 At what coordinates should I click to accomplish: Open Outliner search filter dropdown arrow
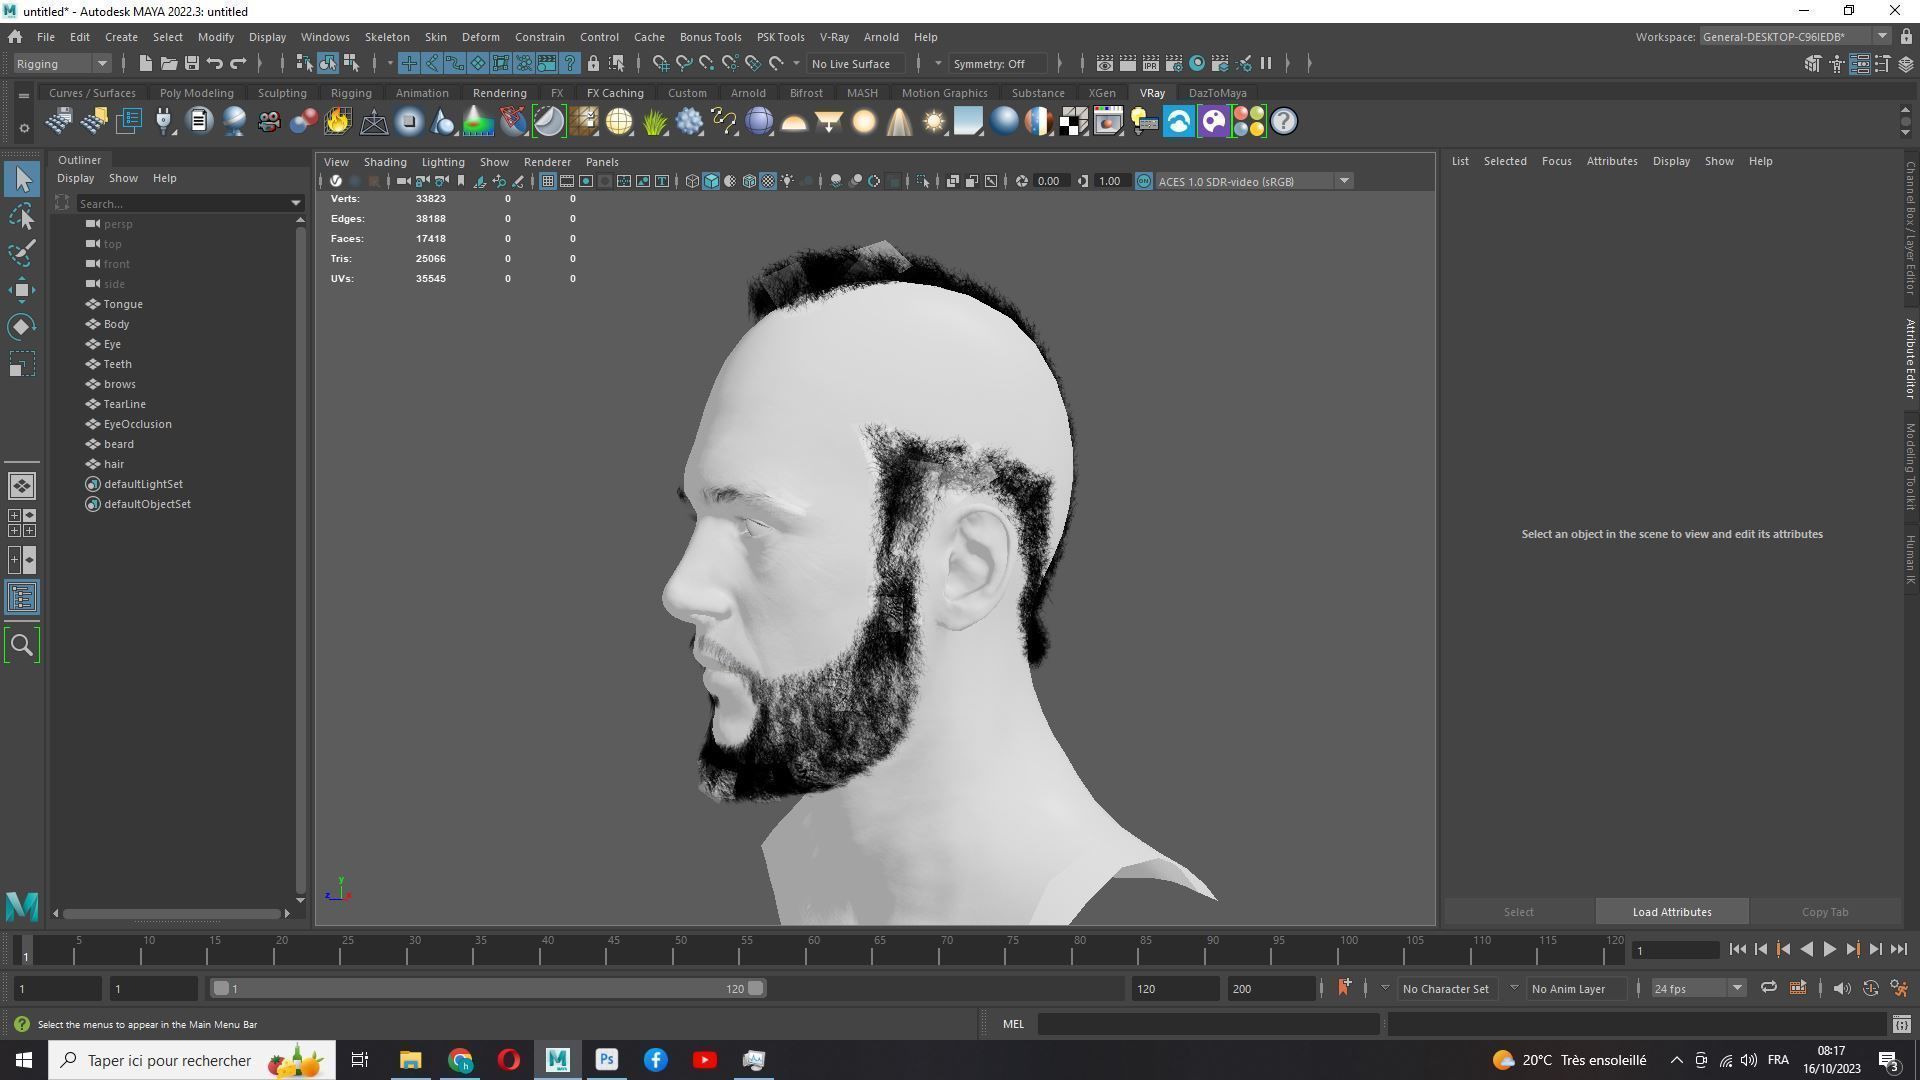tap(296, 203)
